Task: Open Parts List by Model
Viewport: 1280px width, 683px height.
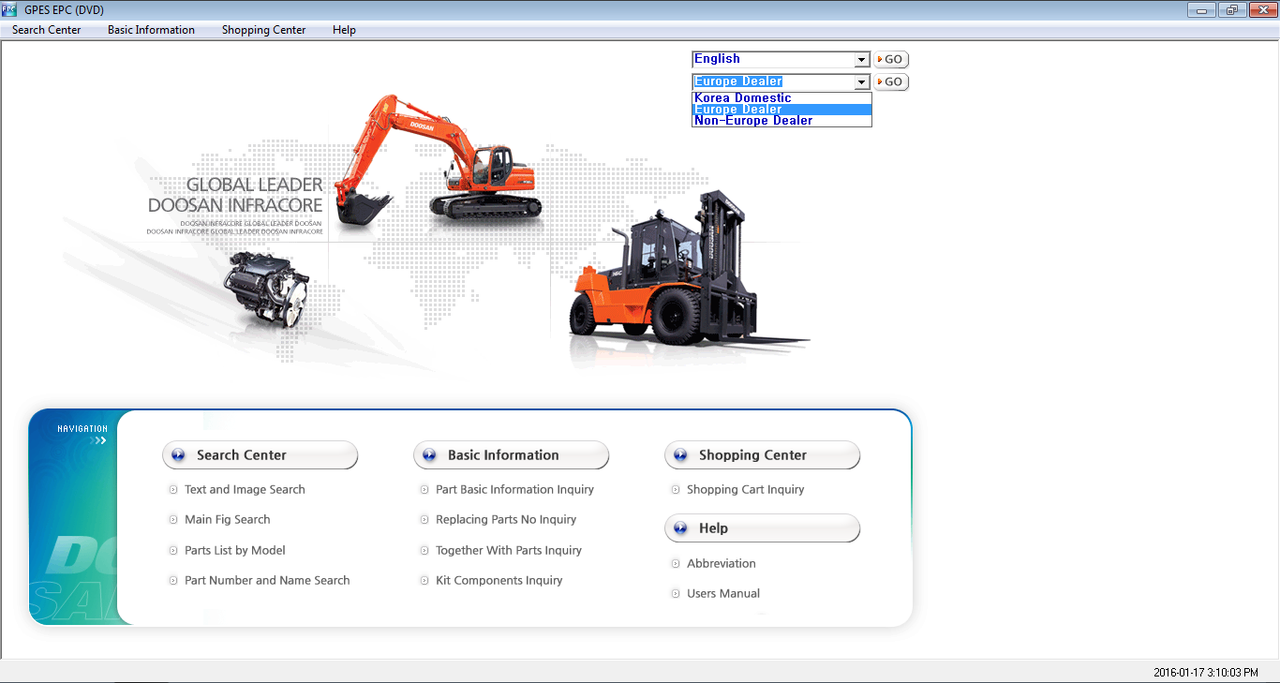Action: tap(235, 551)
